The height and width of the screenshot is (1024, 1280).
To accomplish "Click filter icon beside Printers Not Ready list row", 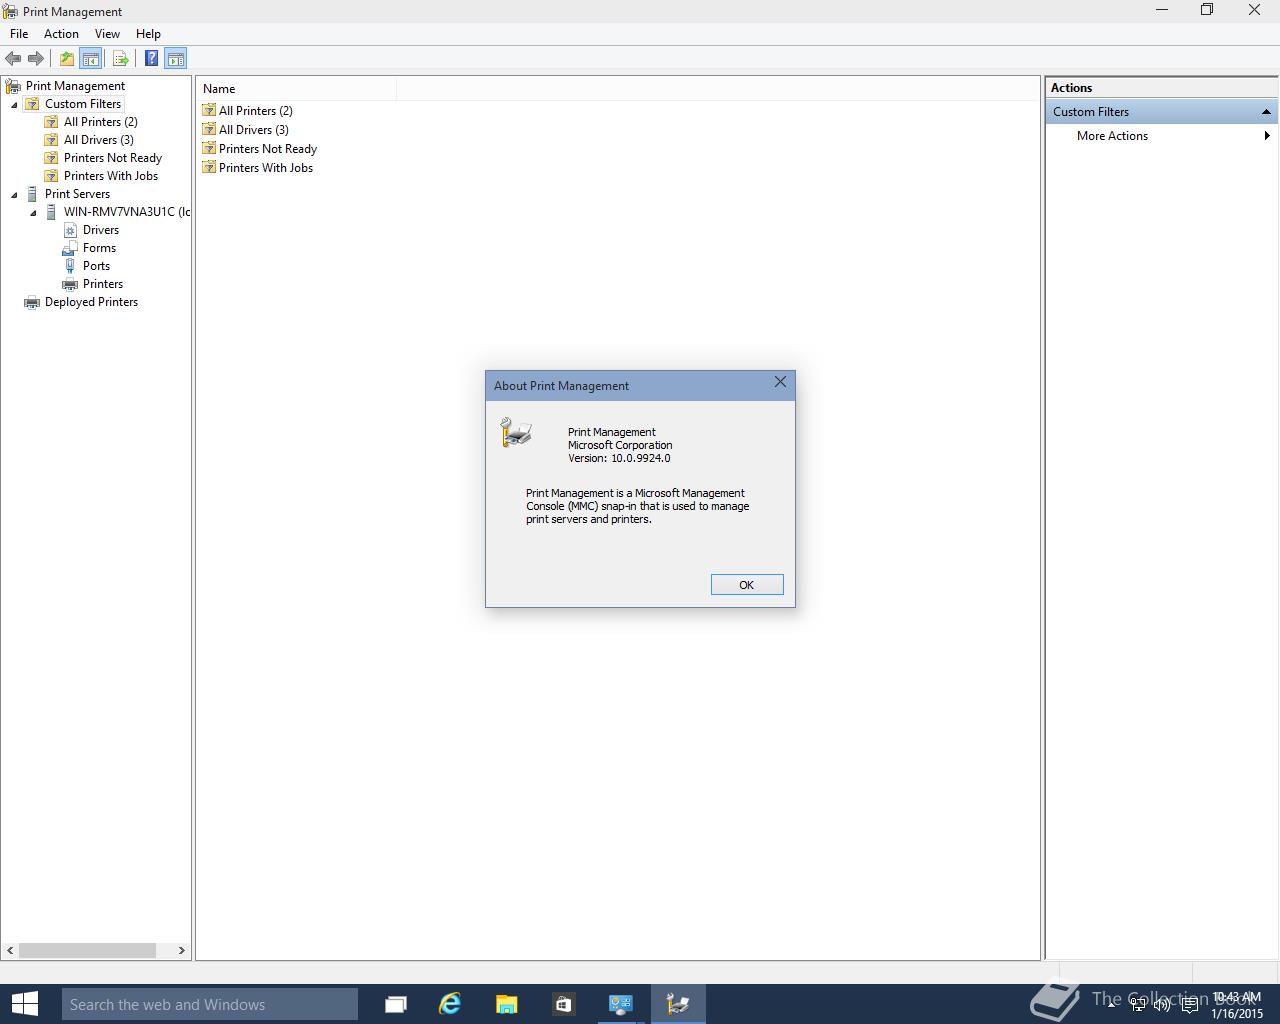I will pos(209,149).
